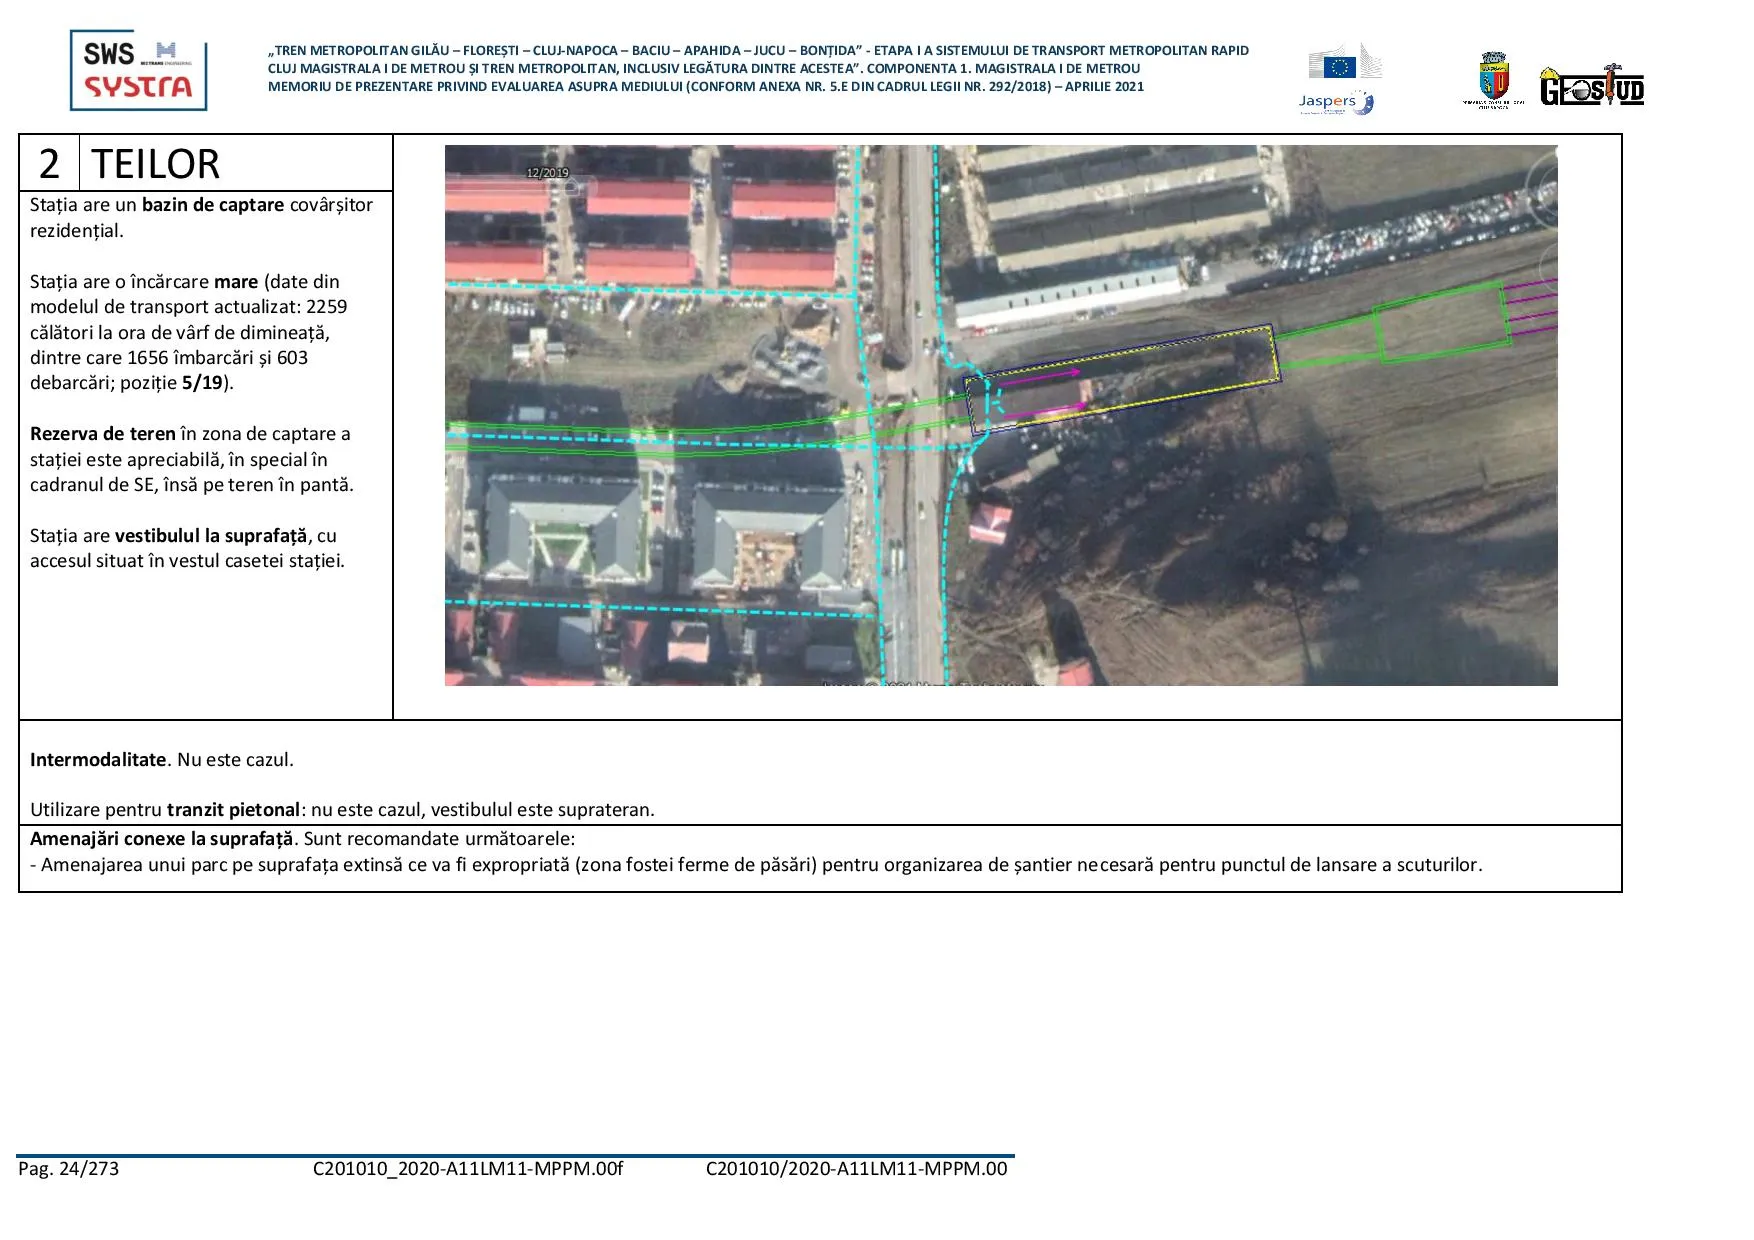The image size is (1754, 1240).
Task: Click the bold text 'bazin de captare'
Action: pos(212,205)
